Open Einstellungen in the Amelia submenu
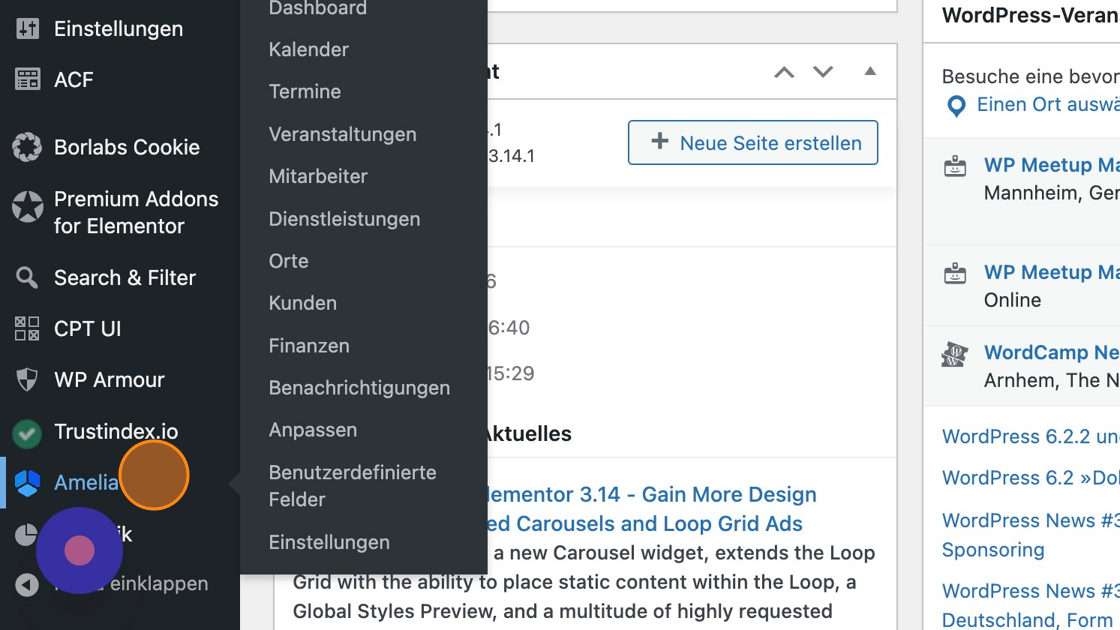The height and width of the screenshot is (630, 1120). (329, 542)
